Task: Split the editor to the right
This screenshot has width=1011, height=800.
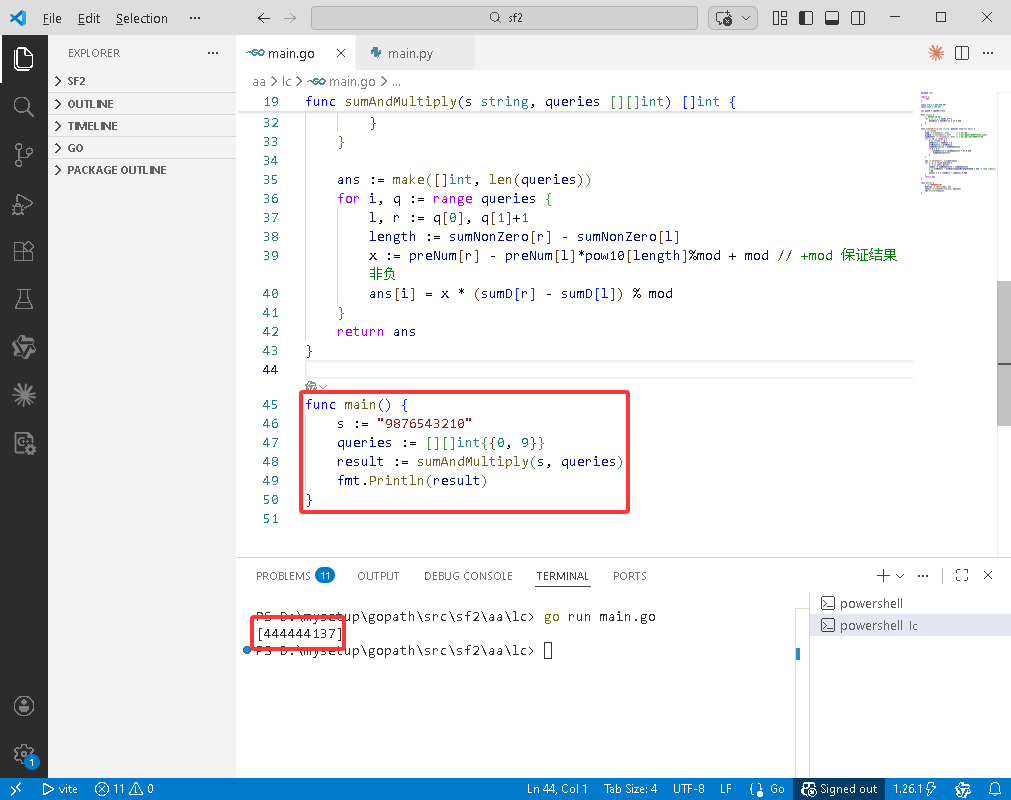Action: tap(961, 53)
